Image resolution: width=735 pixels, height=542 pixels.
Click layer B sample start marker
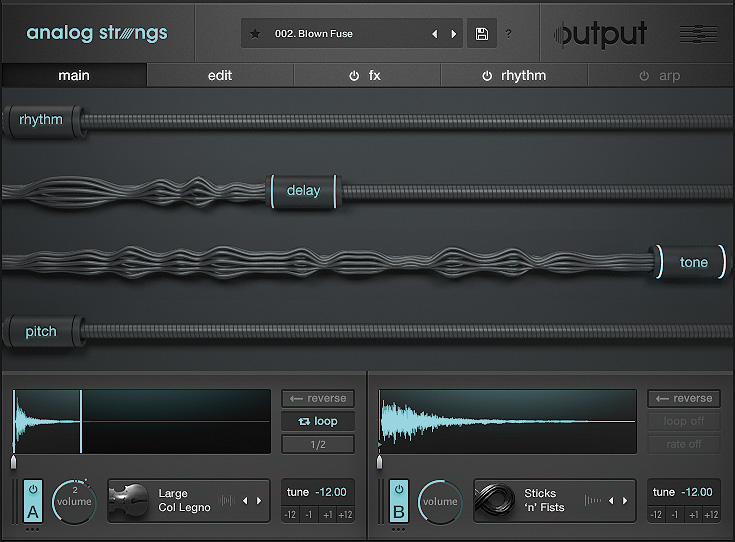(379, 462)
